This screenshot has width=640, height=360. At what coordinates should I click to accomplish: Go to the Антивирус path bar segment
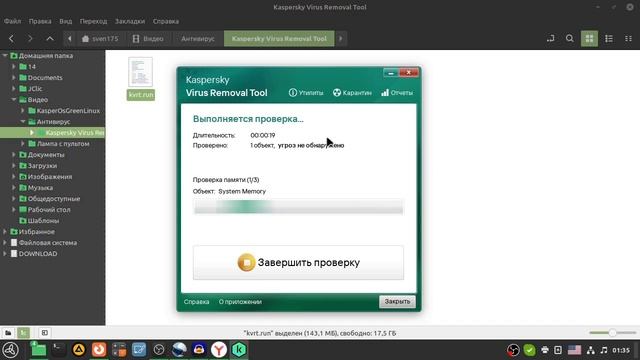tap(198, 39)
